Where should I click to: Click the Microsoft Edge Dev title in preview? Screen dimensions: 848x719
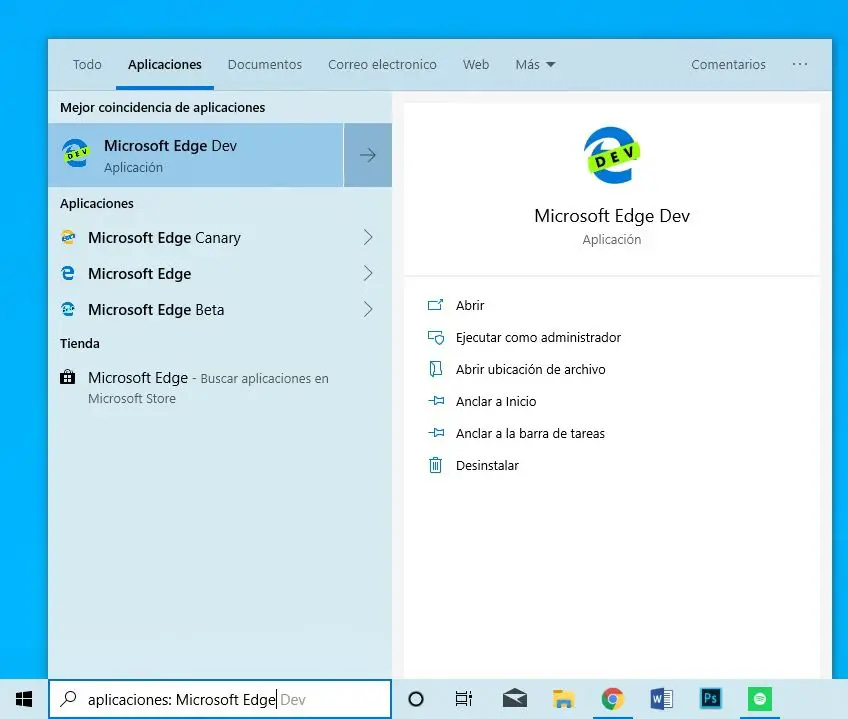pos(612,216)
